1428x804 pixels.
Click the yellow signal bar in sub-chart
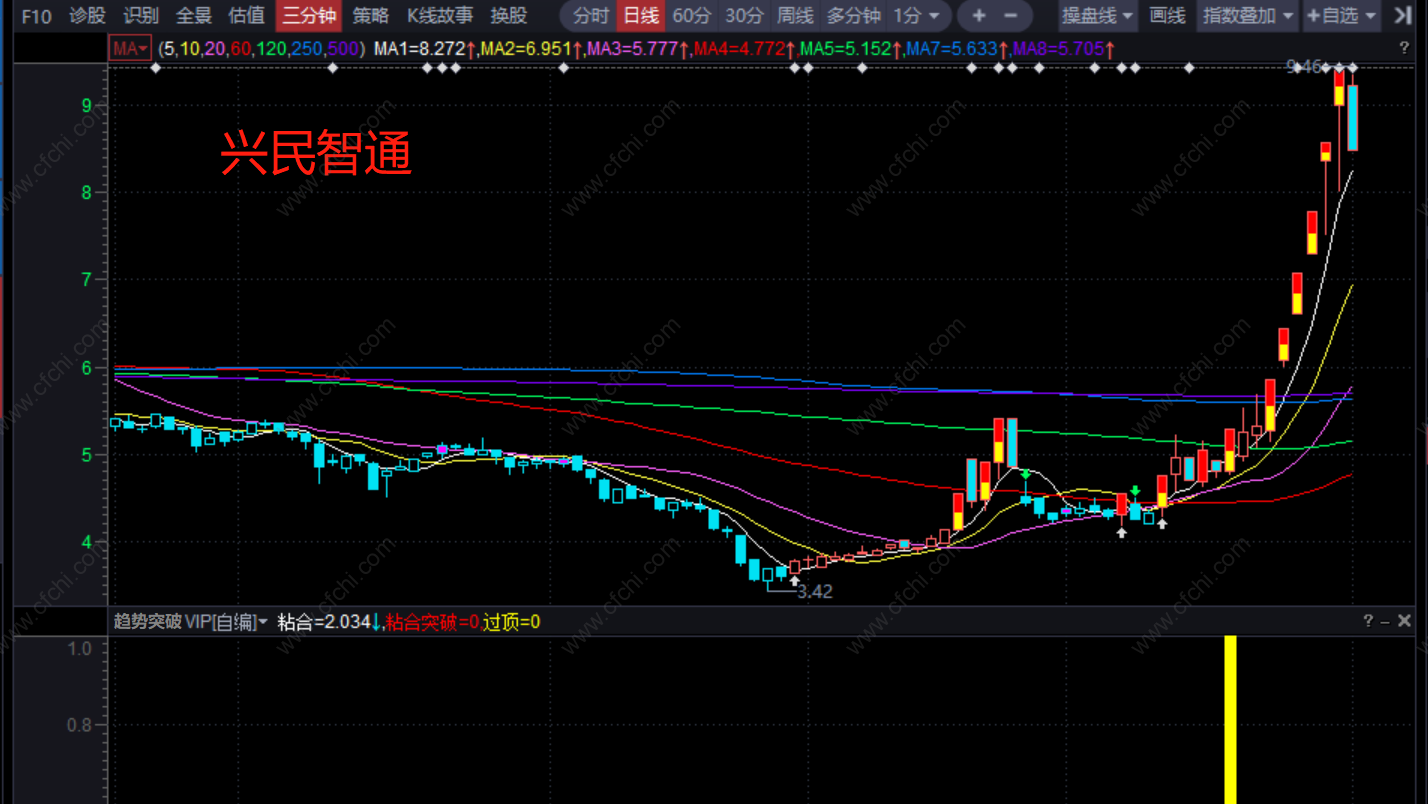pyautogui.click(x=1231, y=719)
